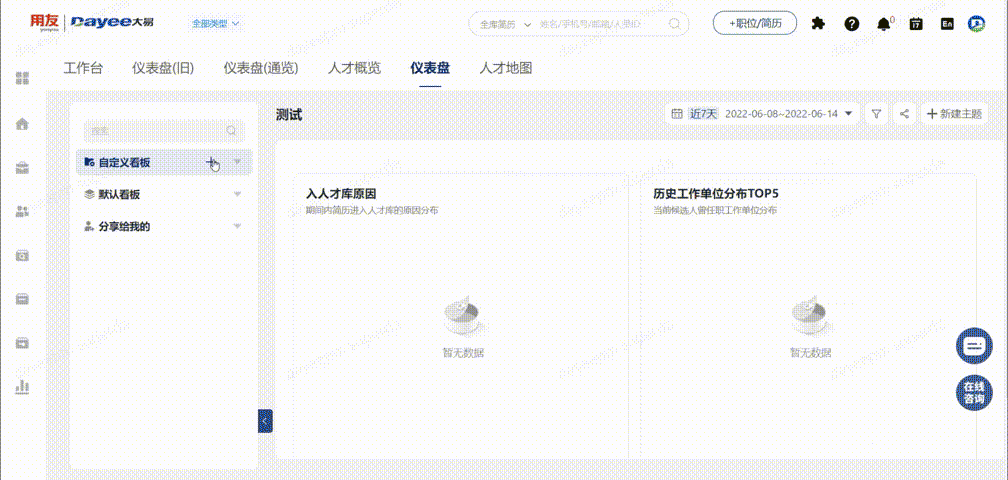
Task: Switch to the 仪表盘(通览) tab
Action: point(261,68)
